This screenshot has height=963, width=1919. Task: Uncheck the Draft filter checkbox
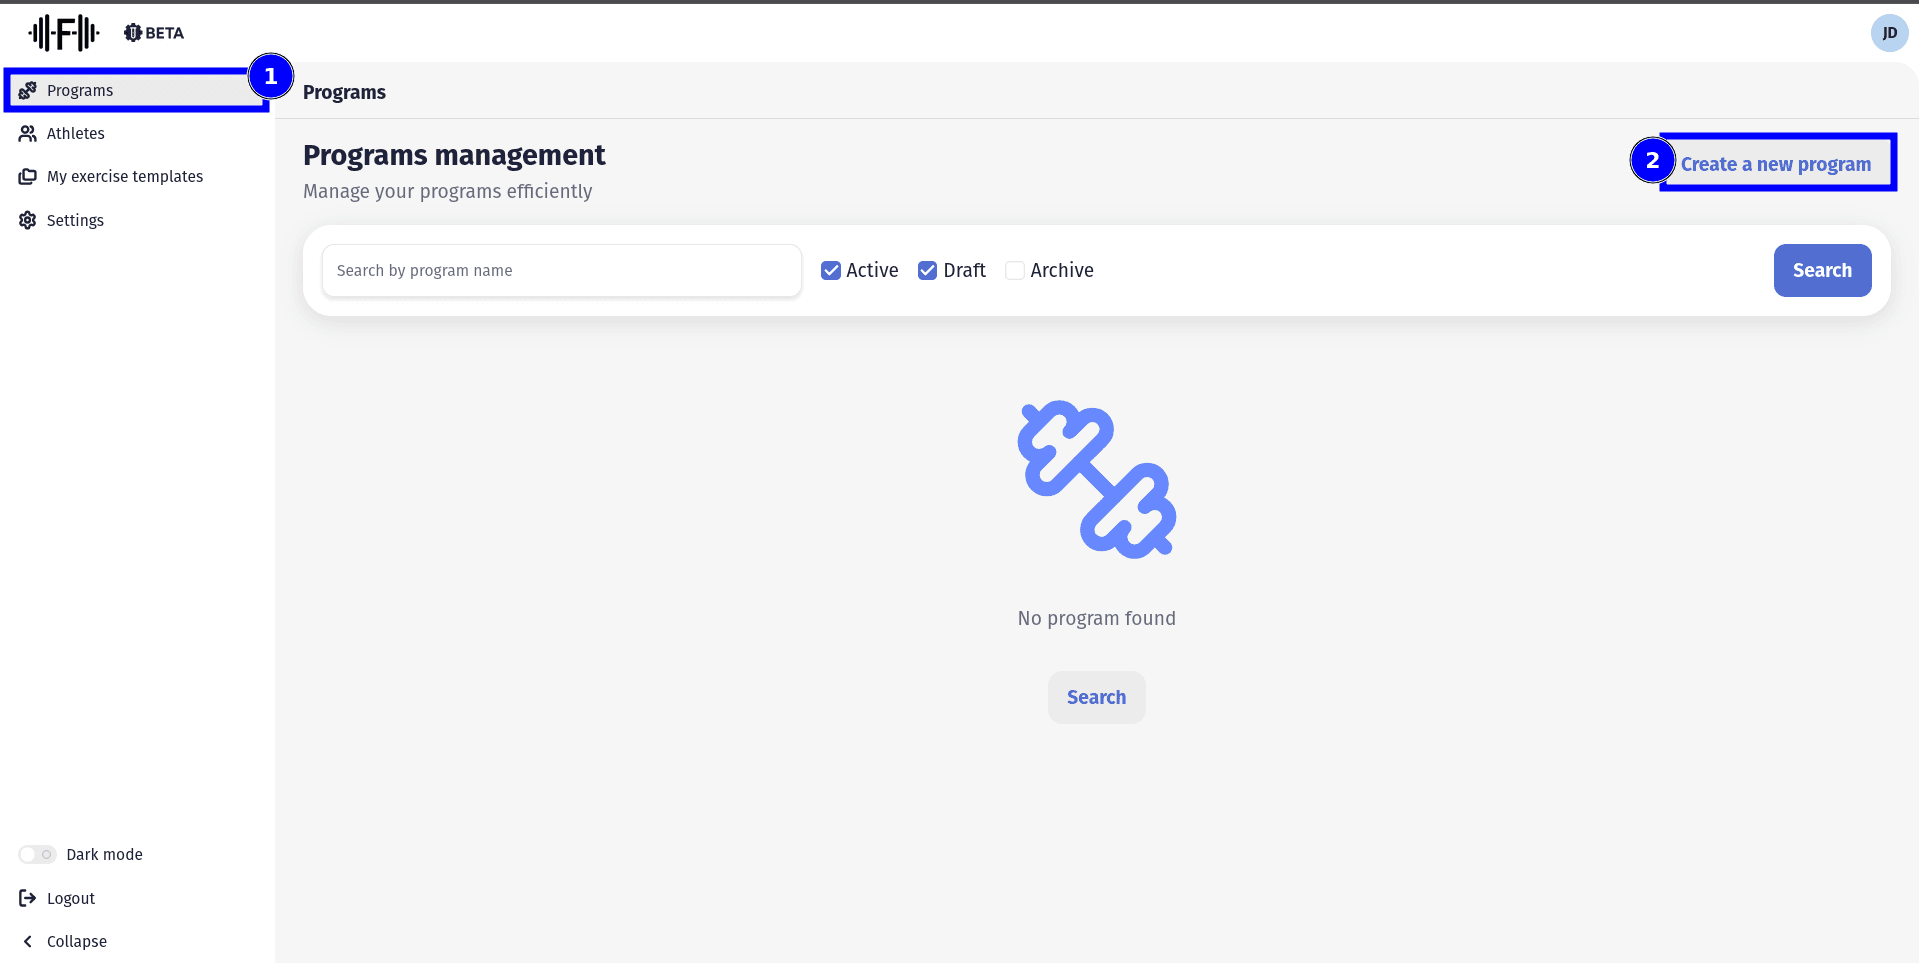927,270
